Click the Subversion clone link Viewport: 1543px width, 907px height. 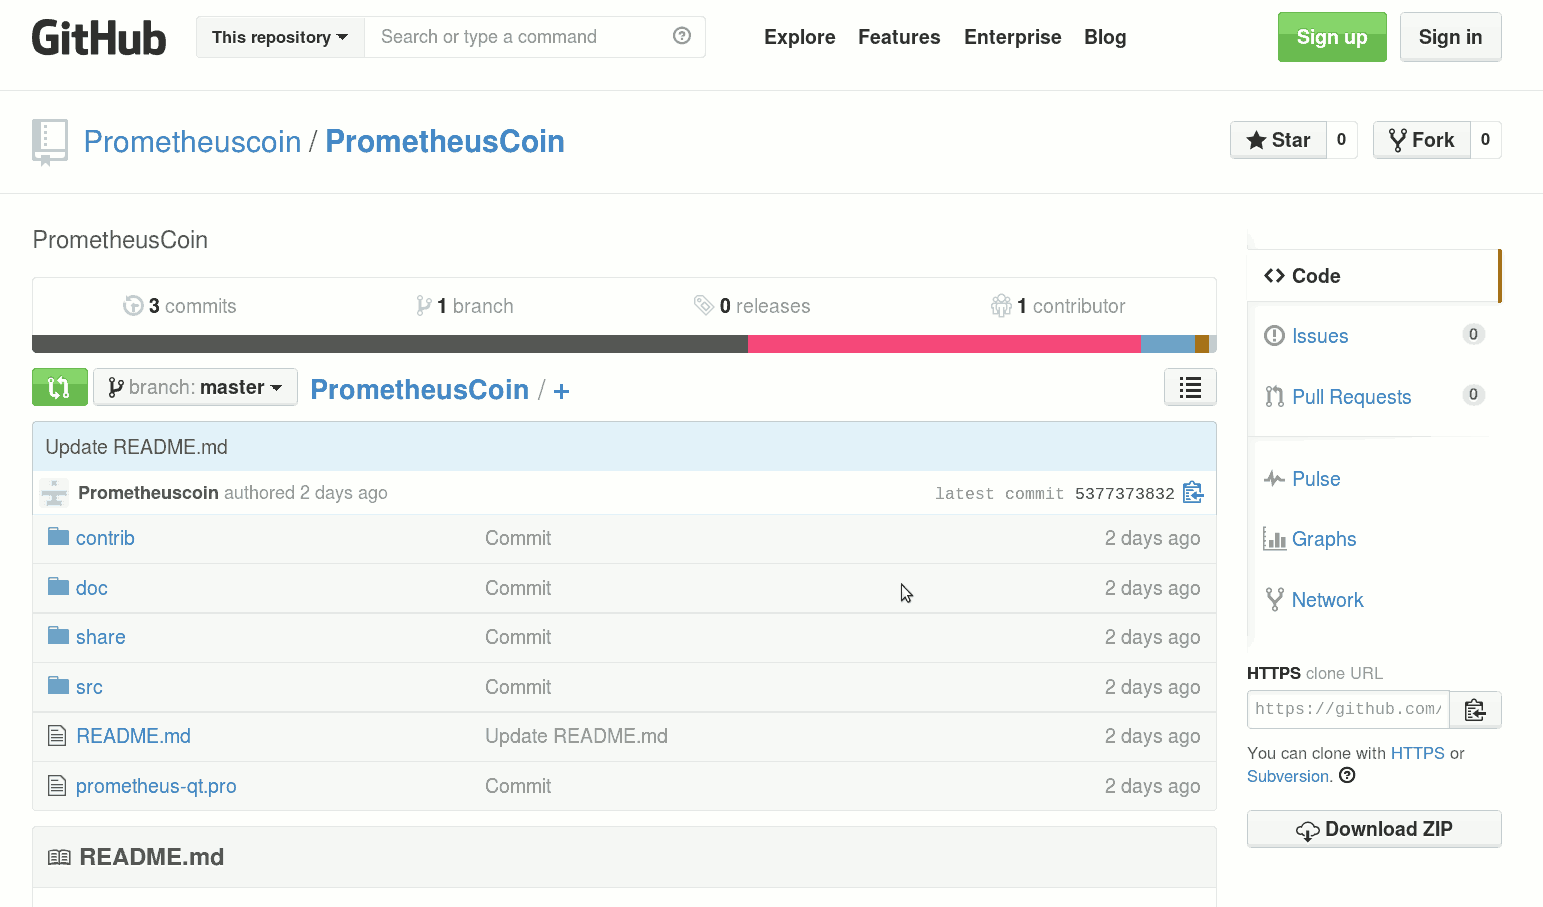(1288, 776)
